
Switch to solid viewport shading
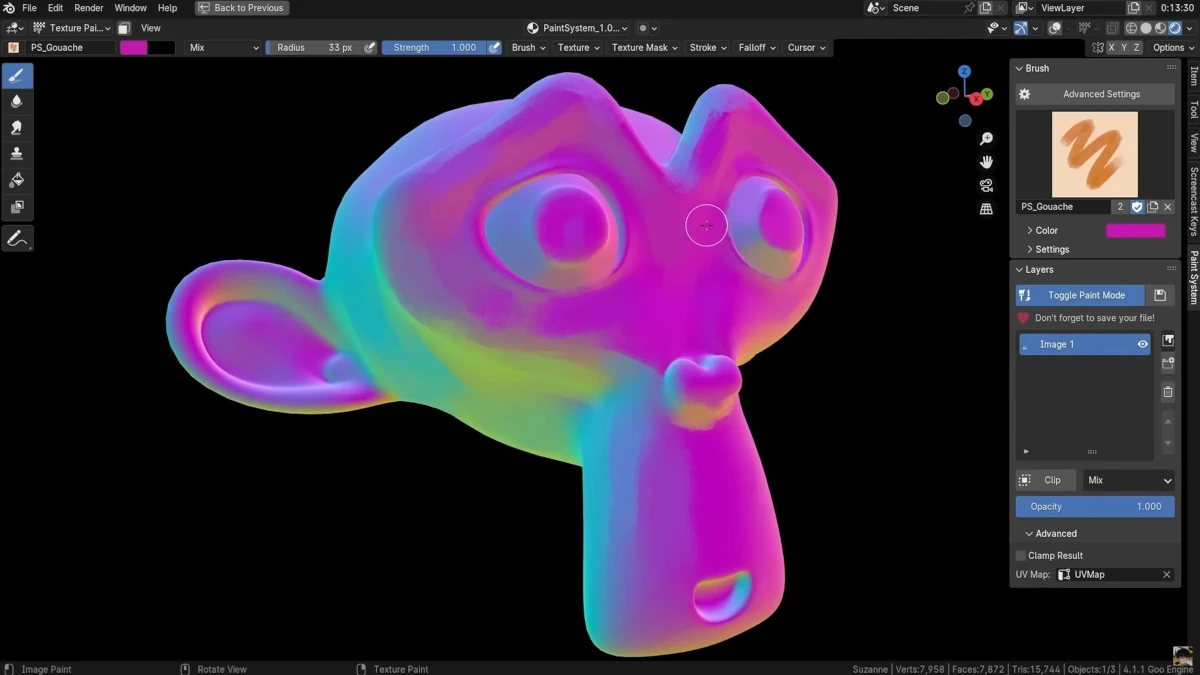point(1146,28)
